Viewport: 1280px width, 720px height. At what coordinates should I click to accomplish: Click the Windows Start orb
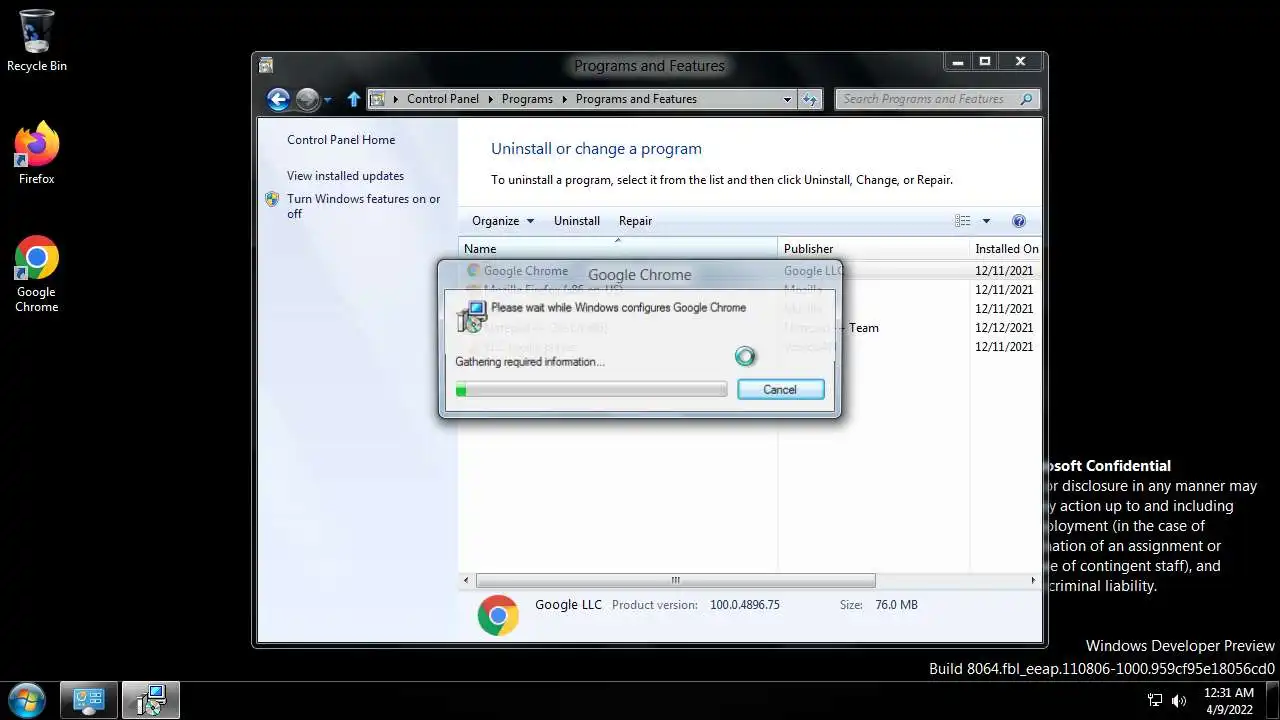26,700
